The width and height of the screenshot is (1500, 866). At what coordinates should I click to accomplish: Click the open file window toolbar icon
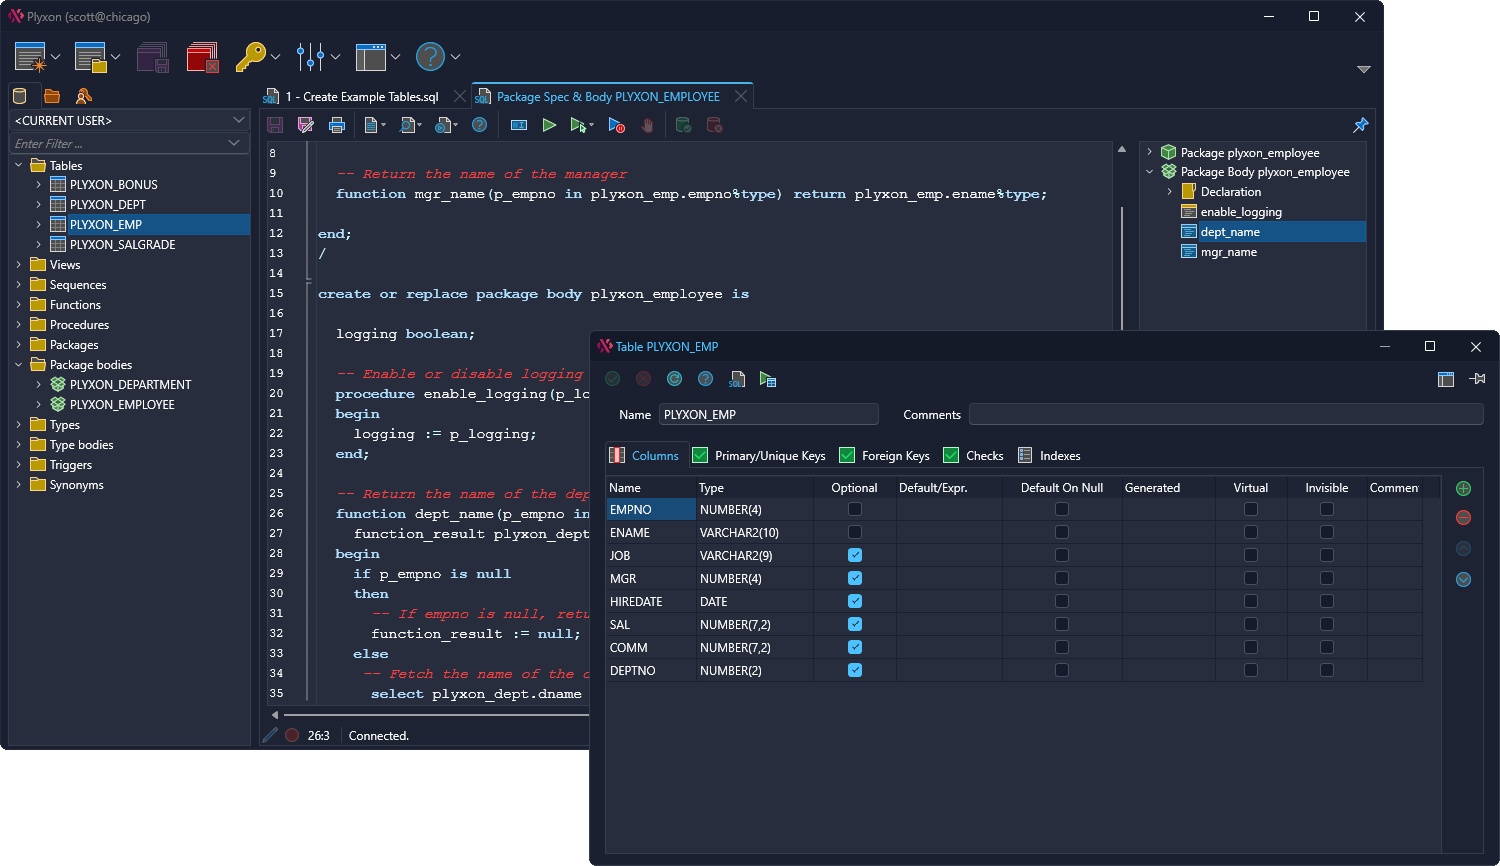90,57
